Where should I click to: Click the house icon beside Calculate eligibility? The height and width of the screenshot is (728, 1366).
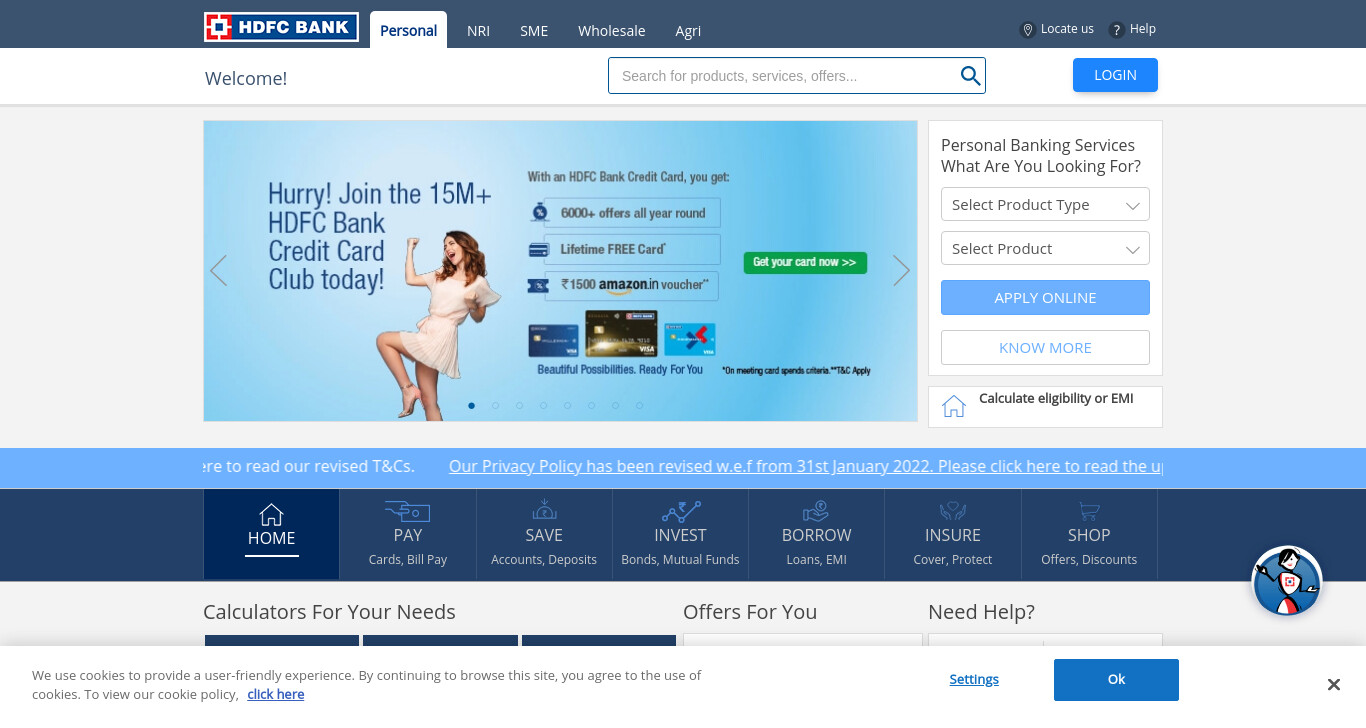point(954,406)
